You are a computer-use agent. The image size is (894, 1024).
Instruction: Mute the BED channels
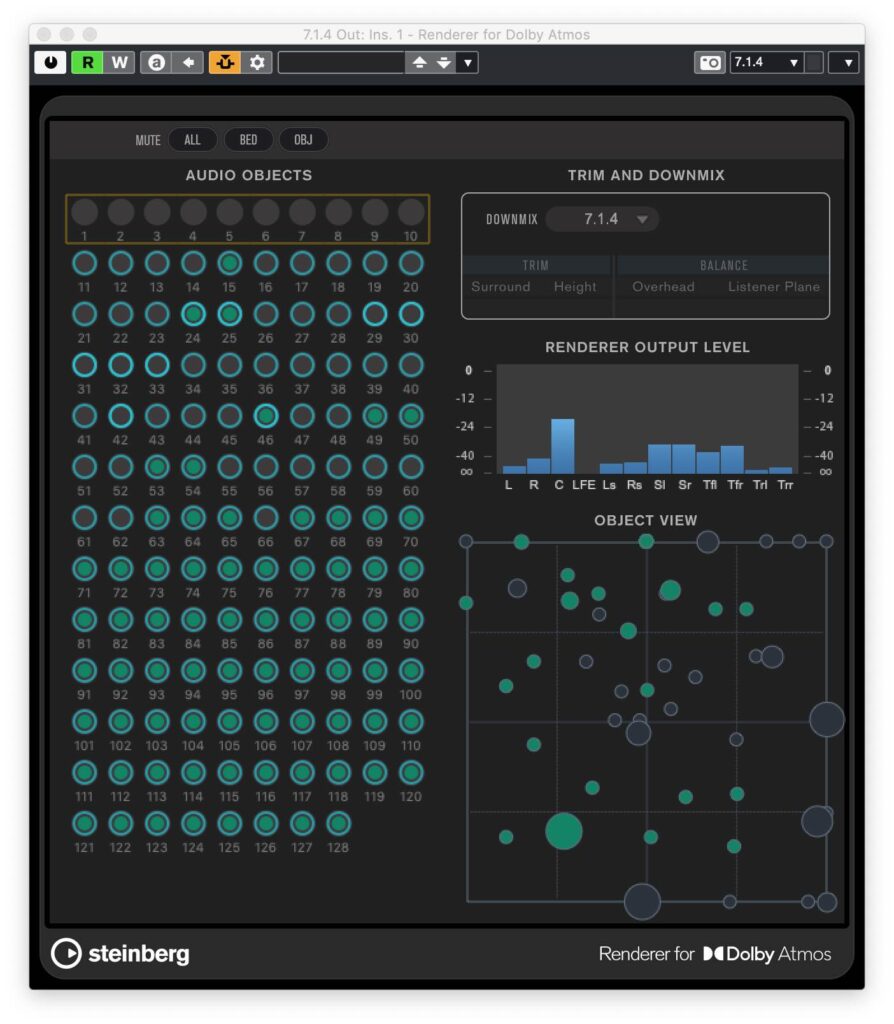[248, 140]
